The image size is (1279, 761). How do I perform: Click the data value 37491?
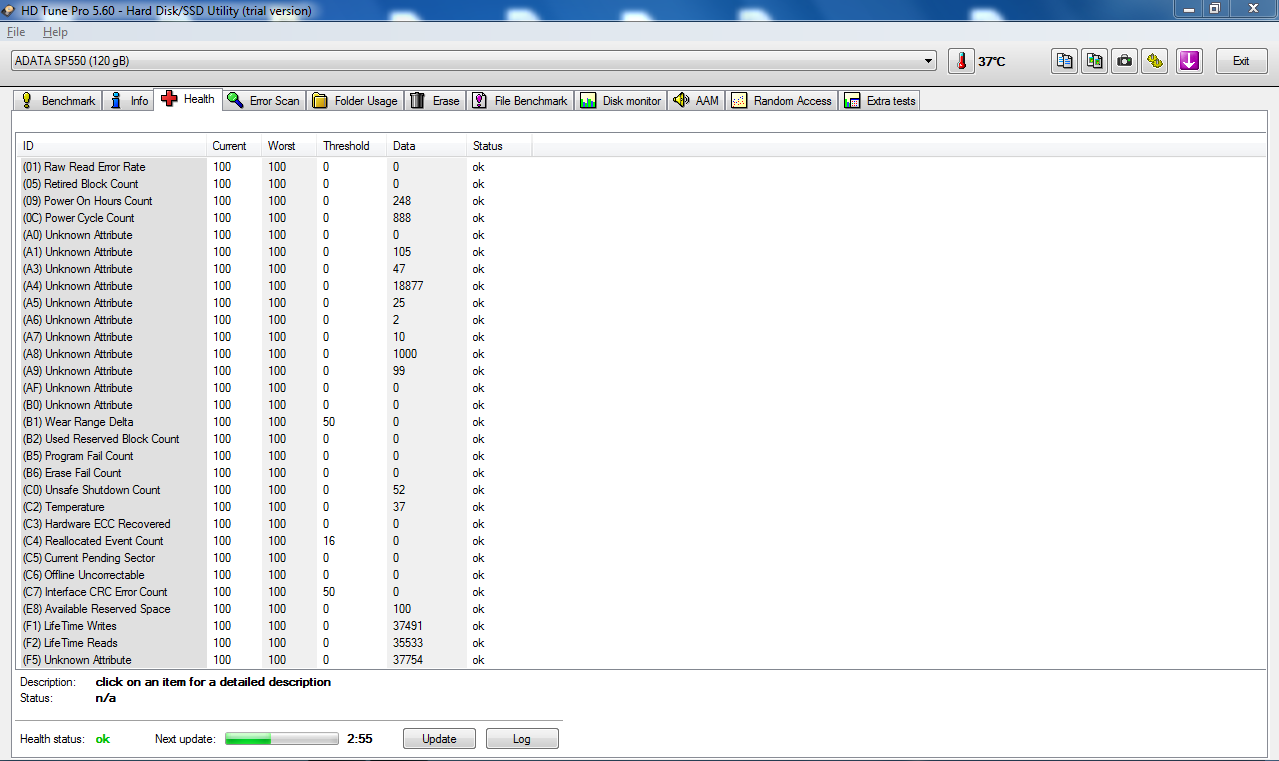(408, 626)
